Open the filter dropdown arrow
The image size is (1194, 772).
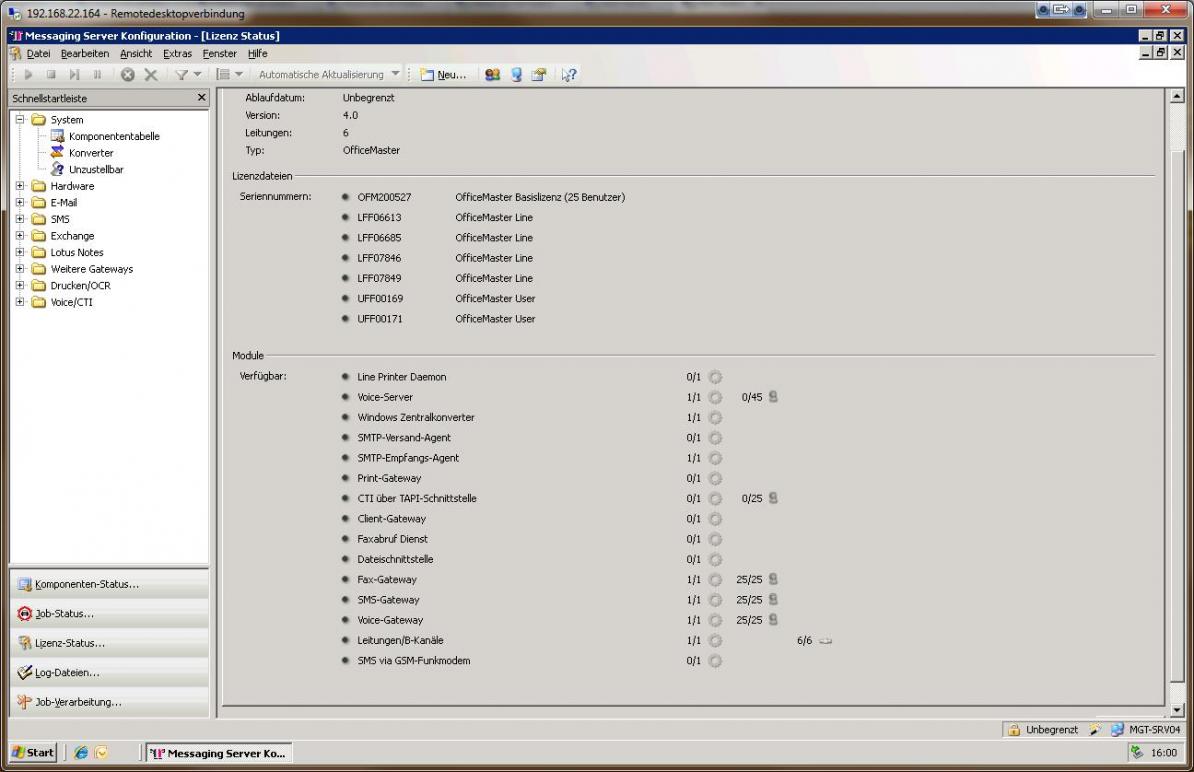tap(197, 74)
